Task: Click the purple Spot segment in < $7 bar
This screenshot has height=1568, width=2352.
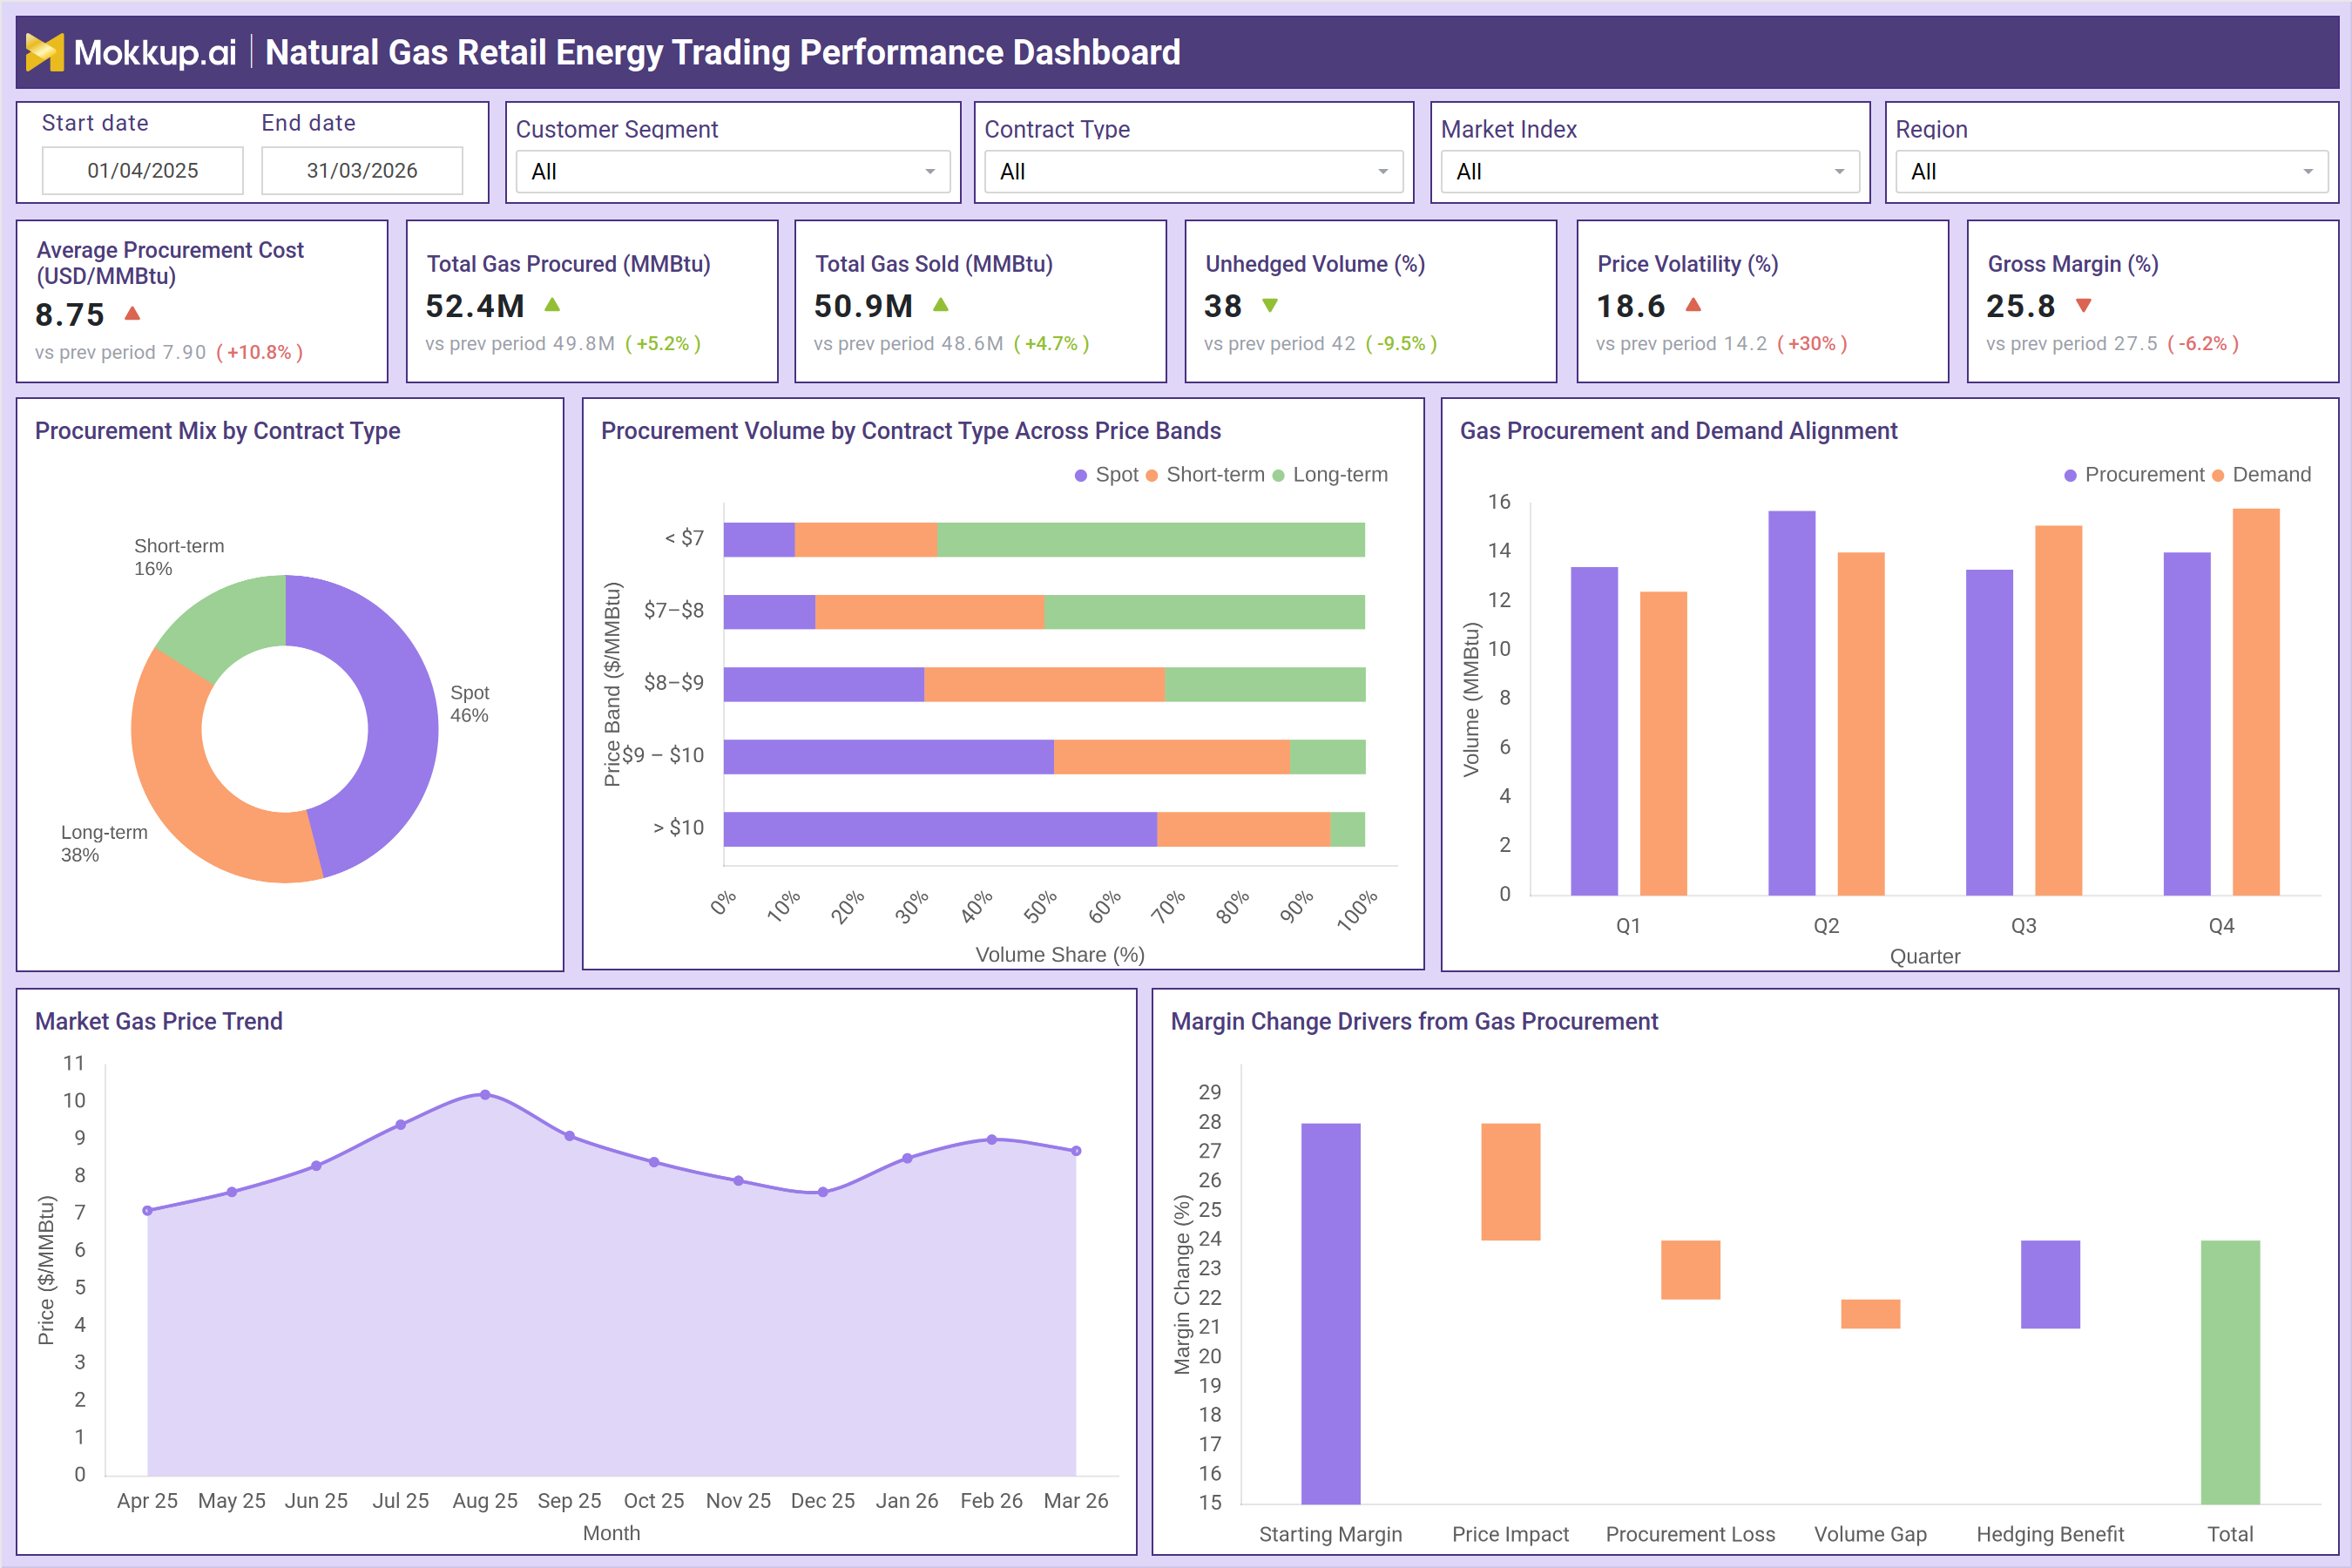Action: click(x=759, y=540)
